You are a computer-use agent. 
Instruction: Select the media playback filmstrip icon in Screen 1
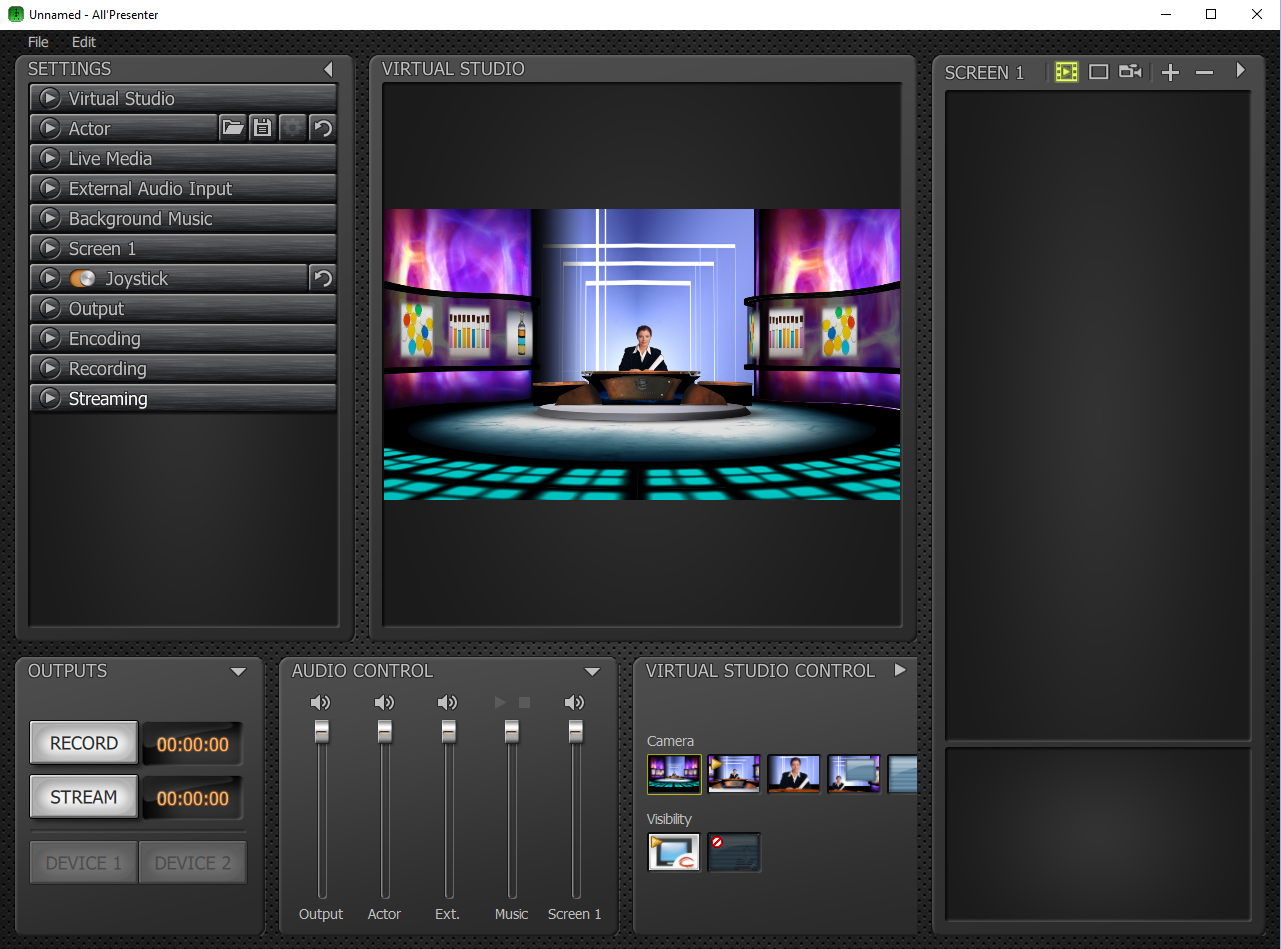1067,72
